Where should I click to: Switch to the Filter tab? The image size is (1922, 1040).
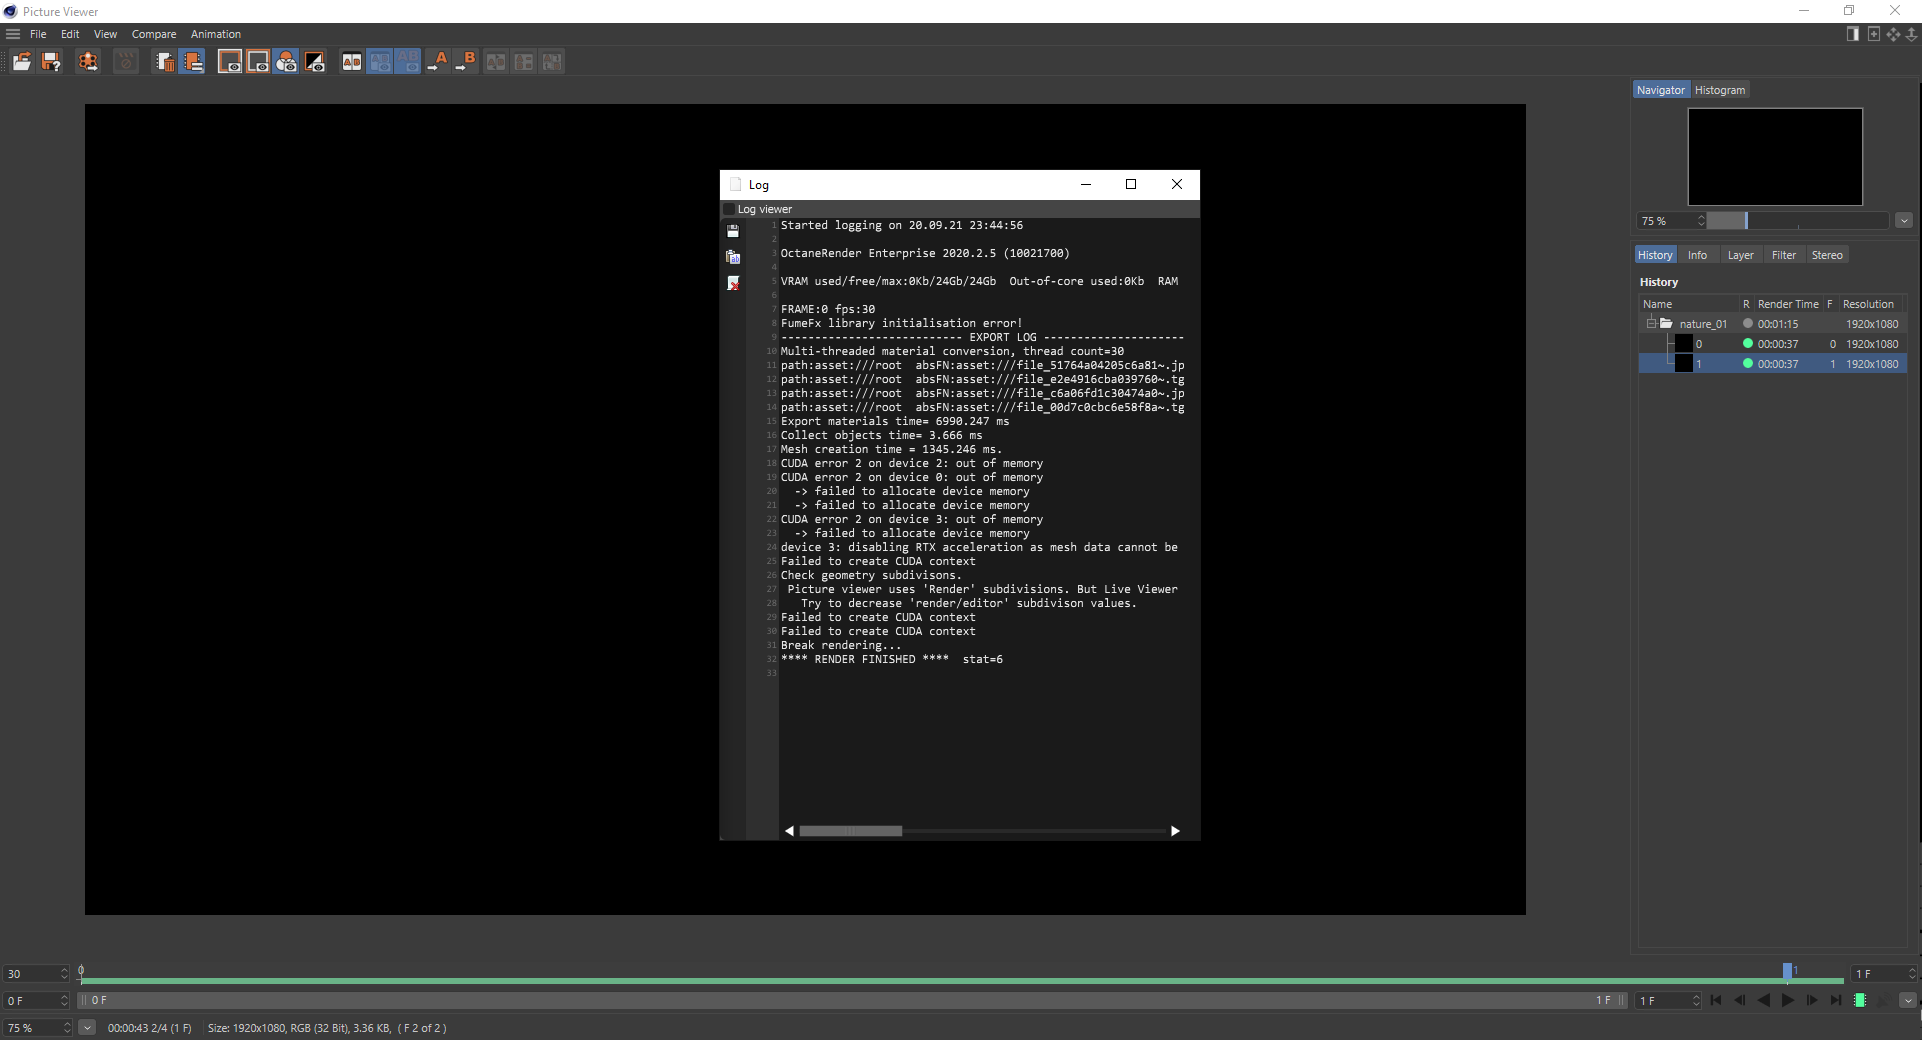click(1784, 255)
